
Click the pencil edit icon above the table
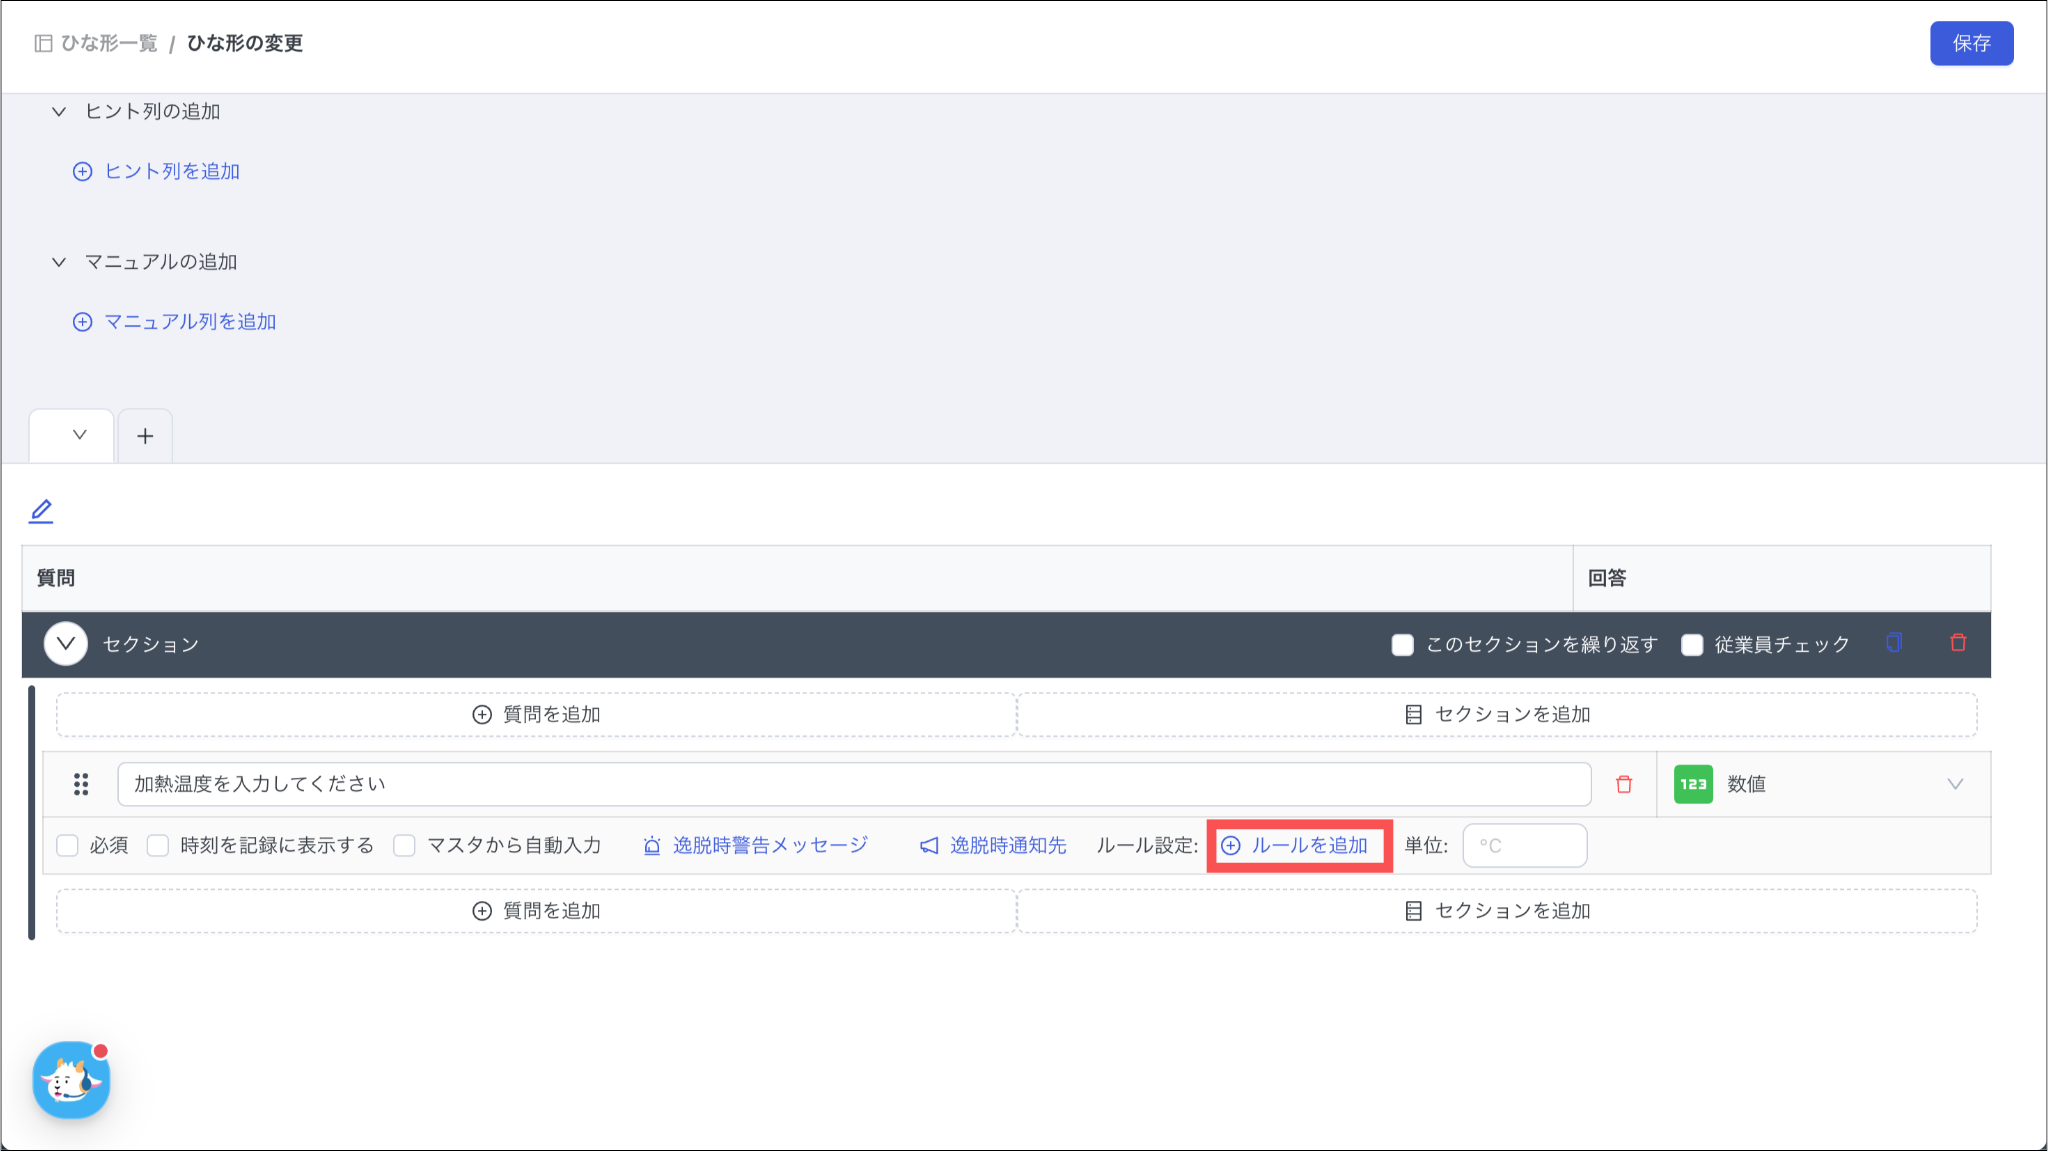click(x=41, y=512)
